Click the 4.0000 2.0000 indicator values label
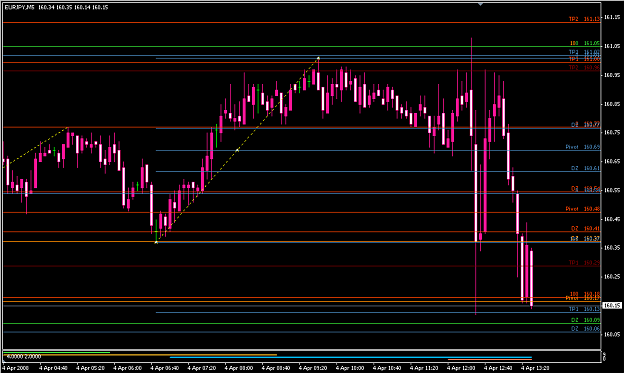Image resolution: width=625 pixels, height=374 pixels. [x=24, y=356]
